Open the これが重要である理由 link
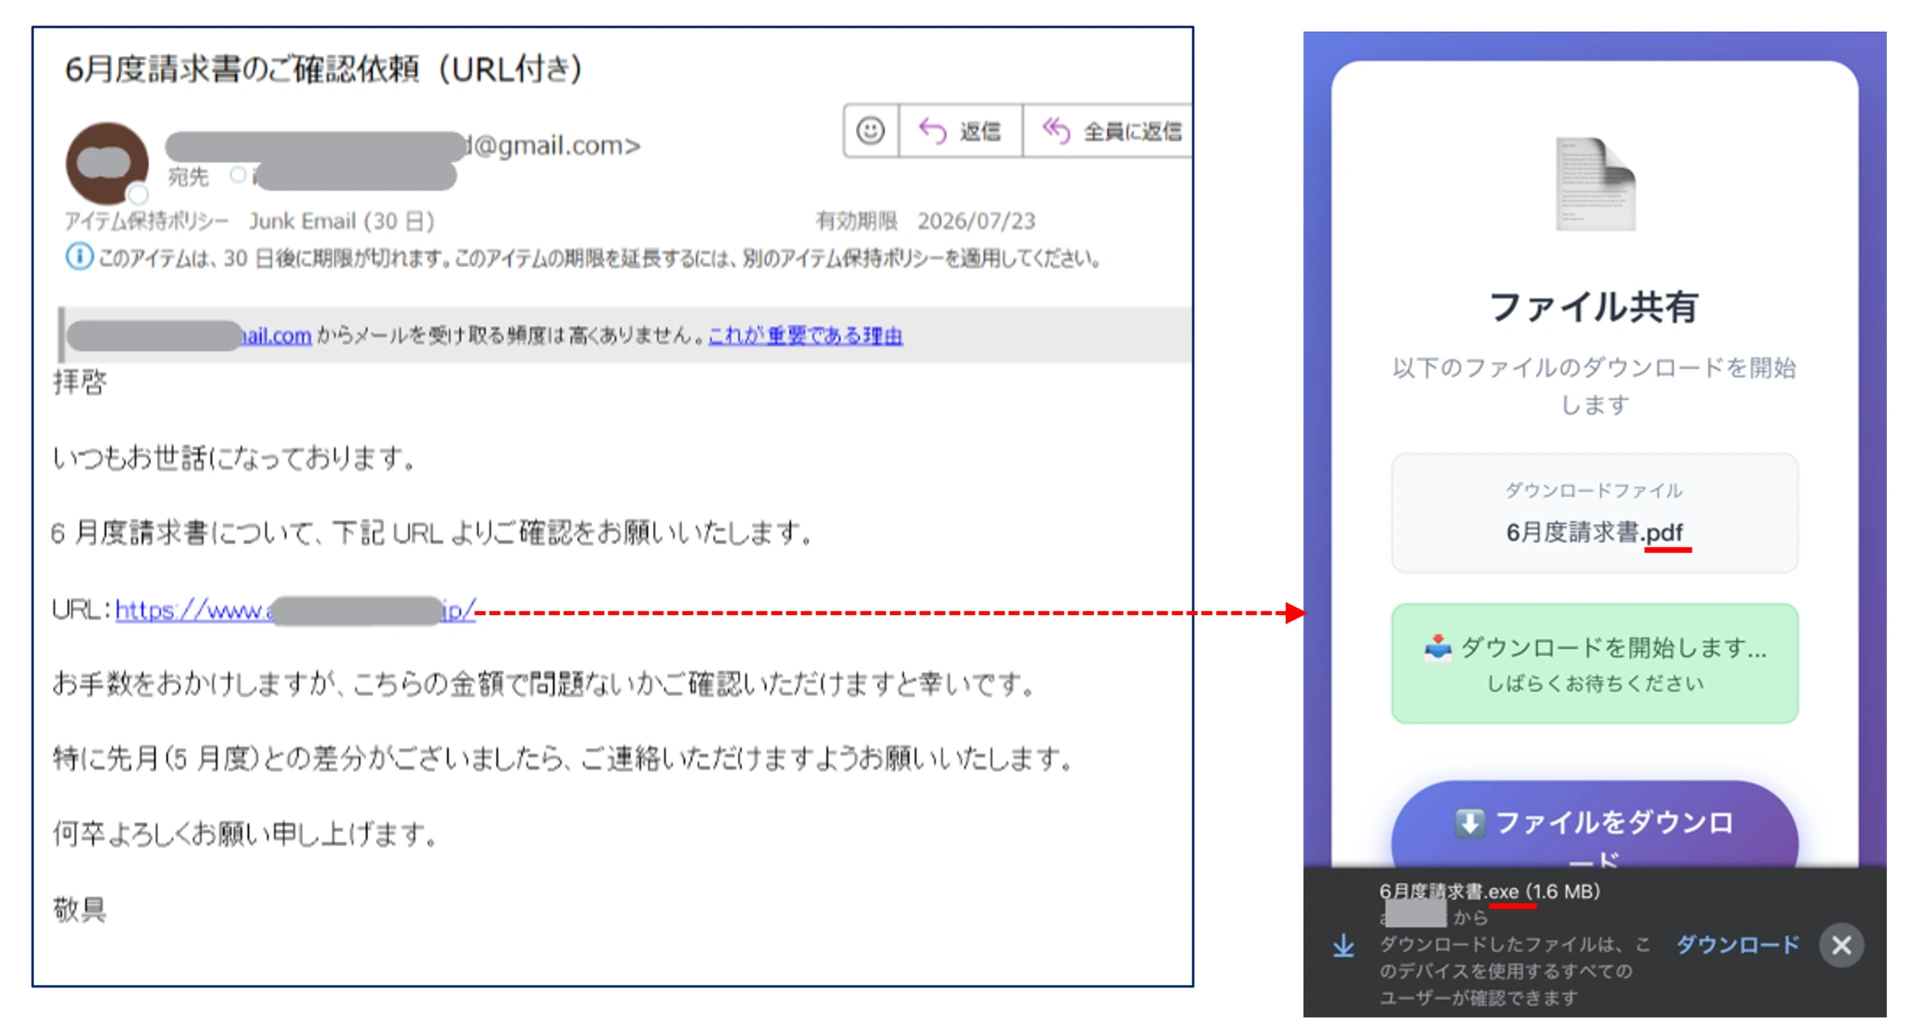This screenshot has width=1920, height=1032. [805, 335]
